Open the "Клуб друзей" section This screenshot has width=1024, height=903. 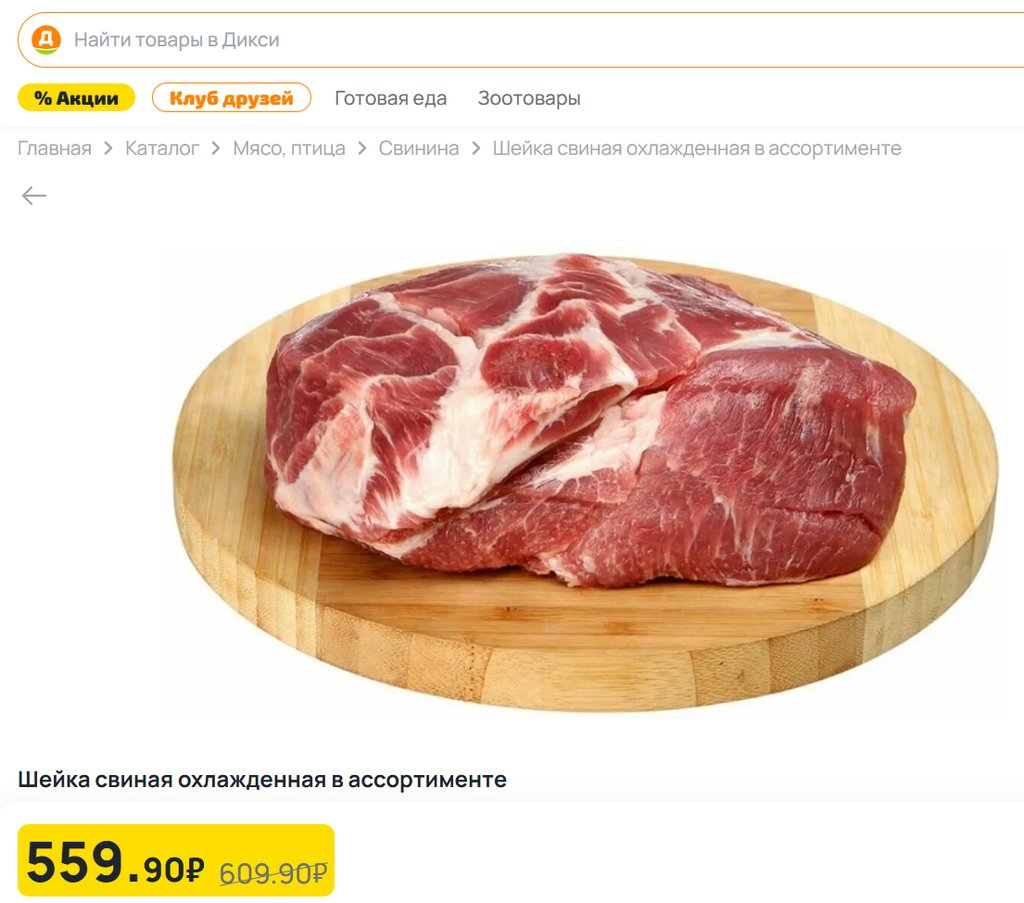coord(231,98)
